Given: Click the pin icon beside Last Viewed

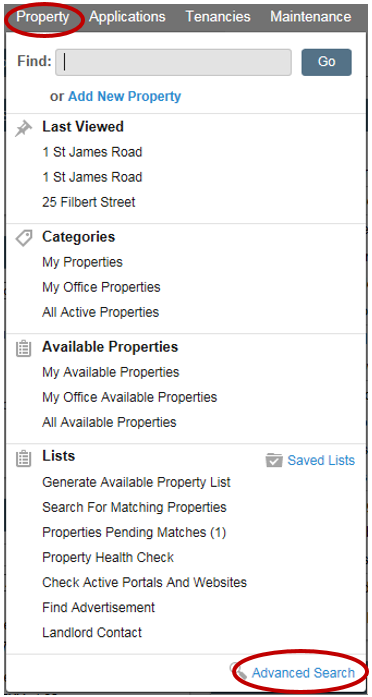Looking at the screenshot, I should coord(23,128).
